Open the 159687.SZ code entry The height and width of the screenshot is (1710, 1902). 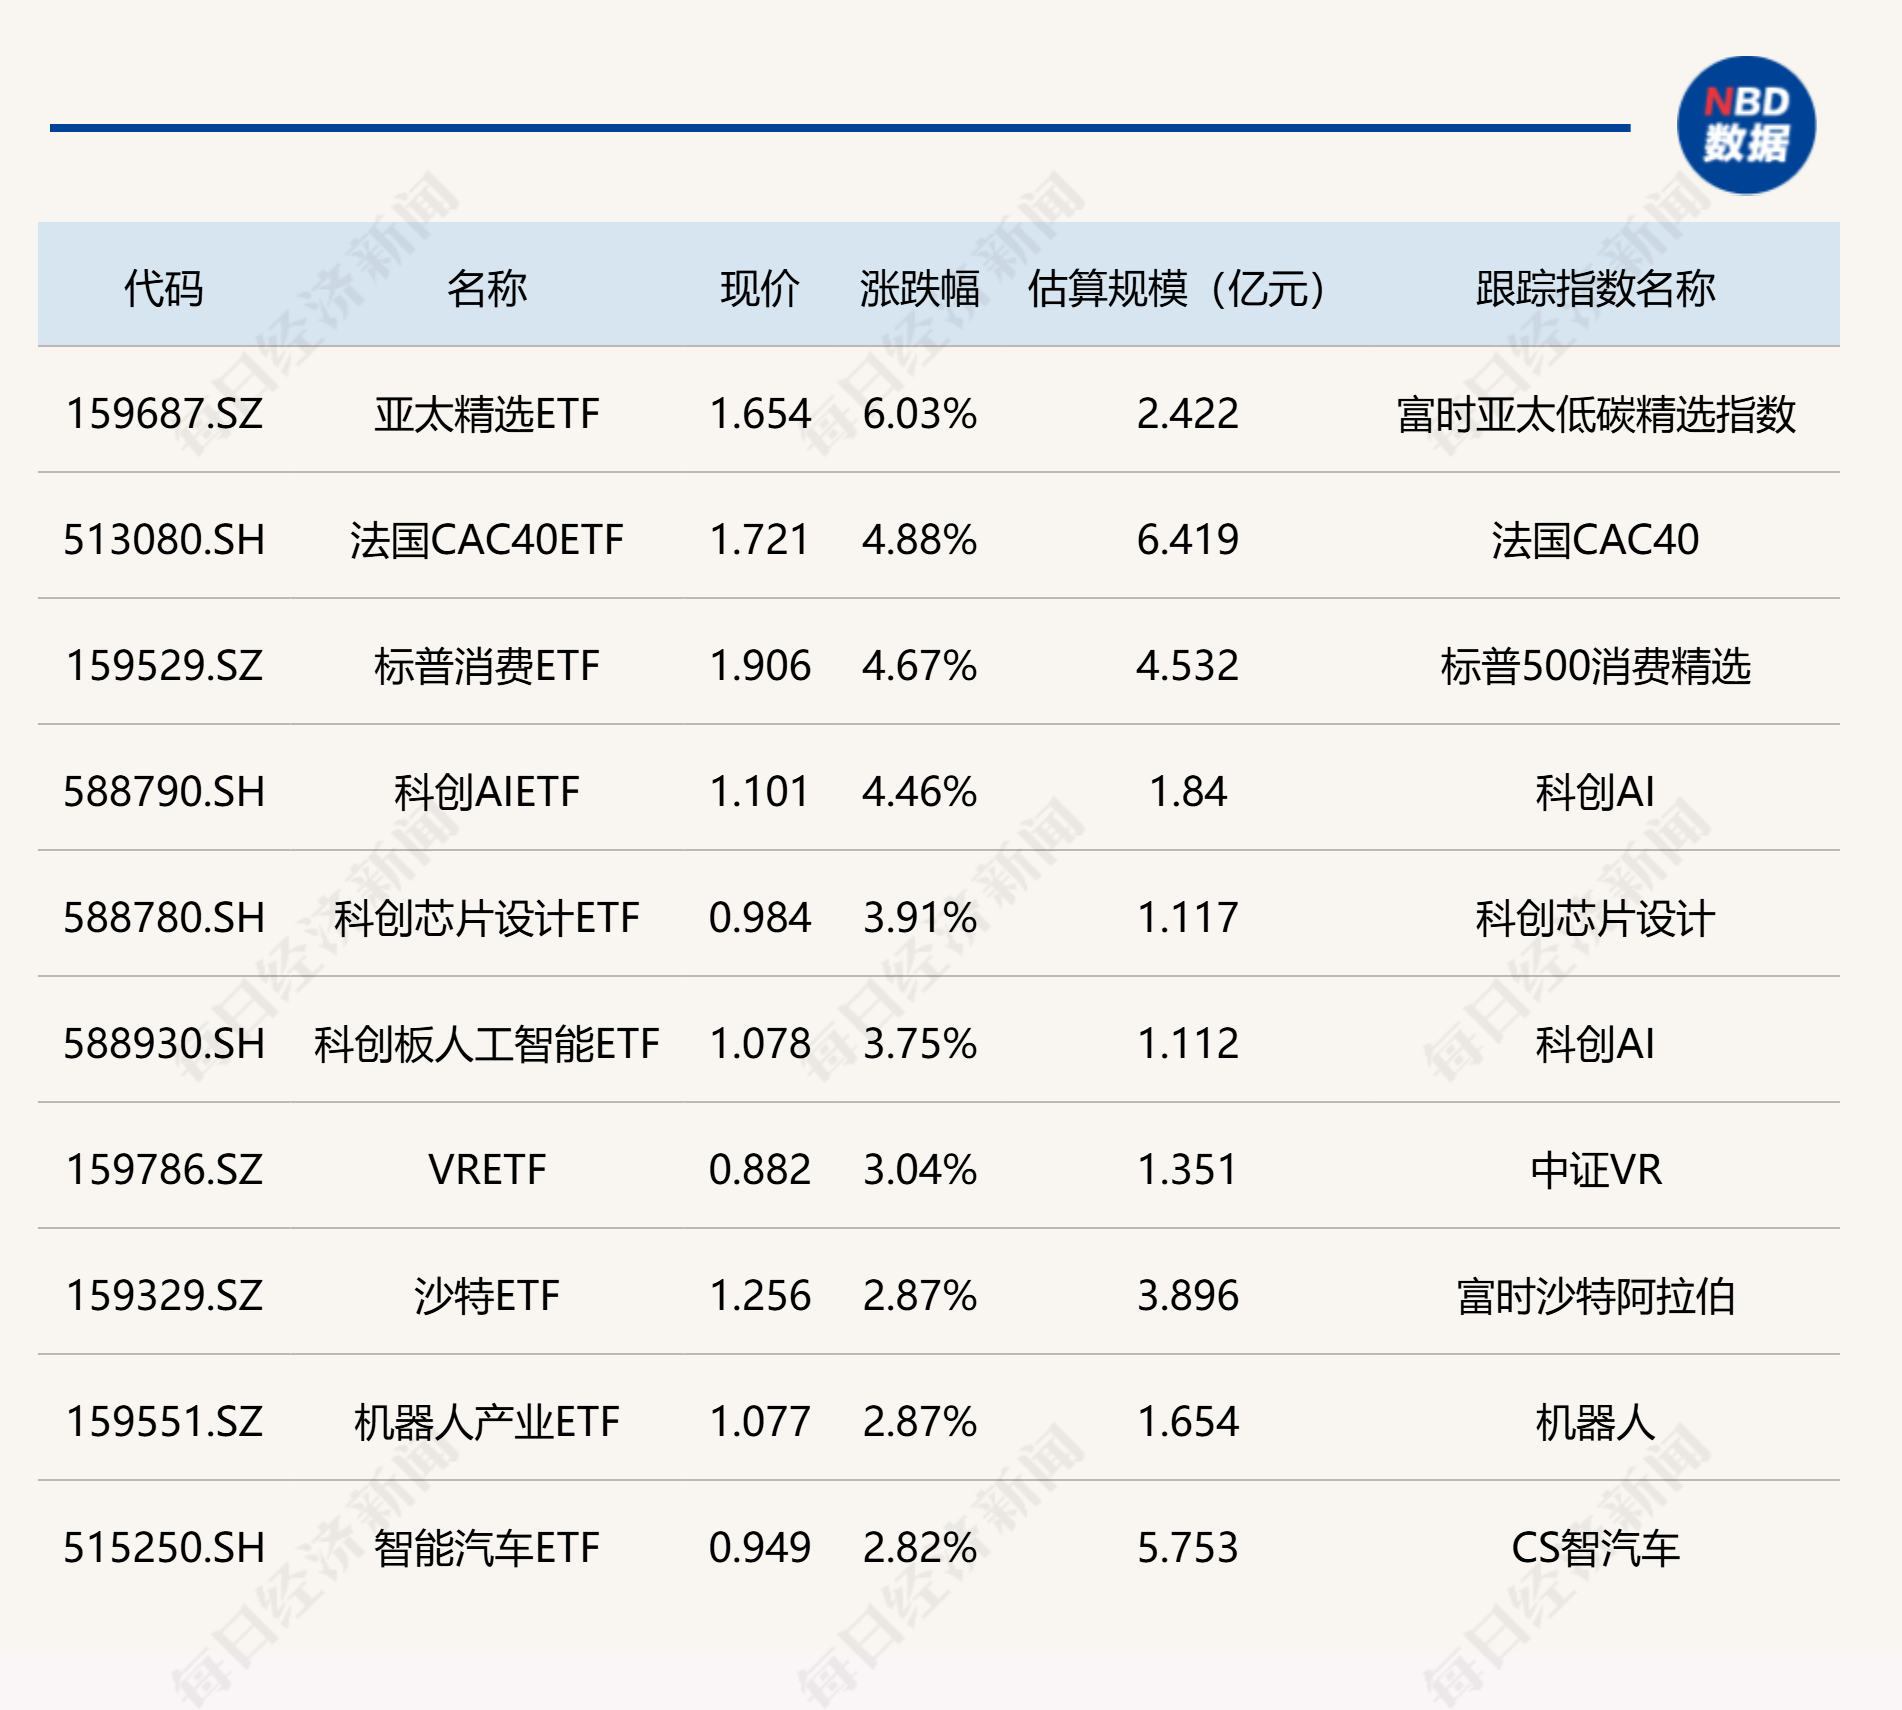pos(165,412)
